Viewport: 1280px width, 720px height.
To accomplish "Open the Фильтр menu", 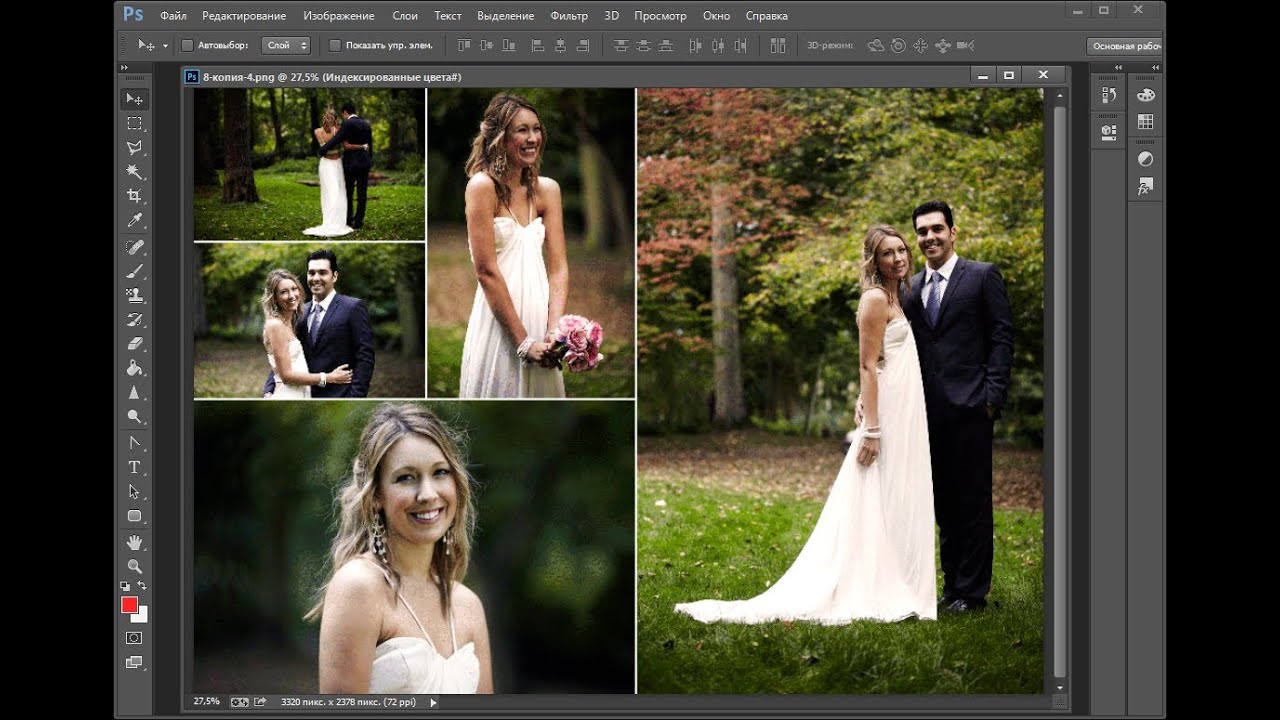I will click(x=569, y=16).
